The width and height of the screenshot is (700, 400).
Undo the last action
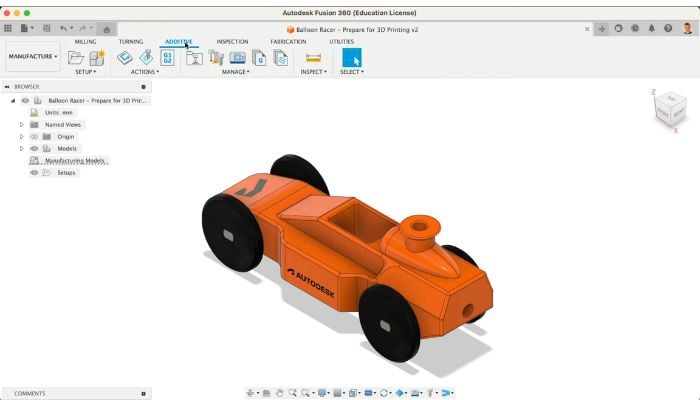63,29
